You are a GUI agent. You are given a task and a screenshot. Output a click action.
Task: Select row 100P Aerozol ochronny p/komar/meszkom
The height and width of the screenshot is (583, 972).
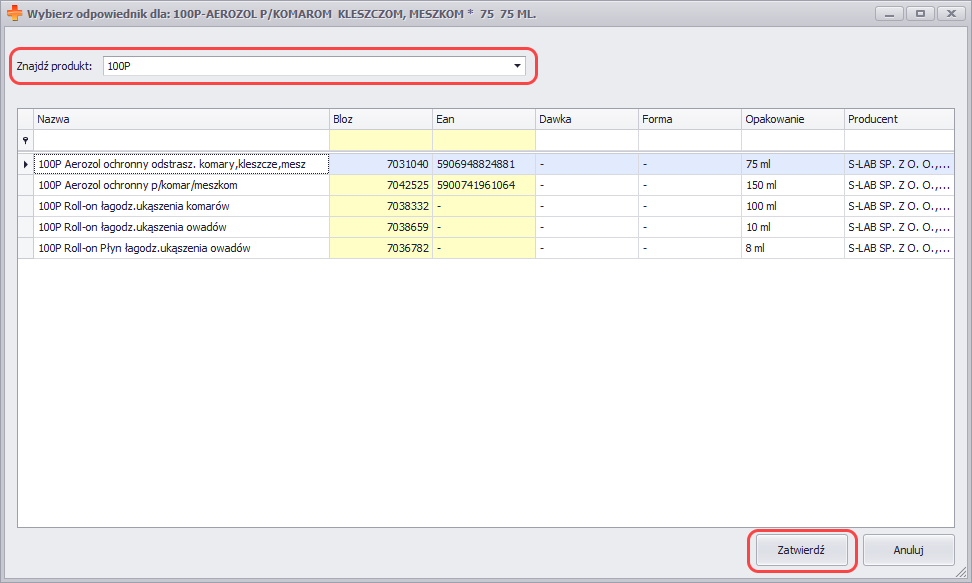click(x=180, y=185)
